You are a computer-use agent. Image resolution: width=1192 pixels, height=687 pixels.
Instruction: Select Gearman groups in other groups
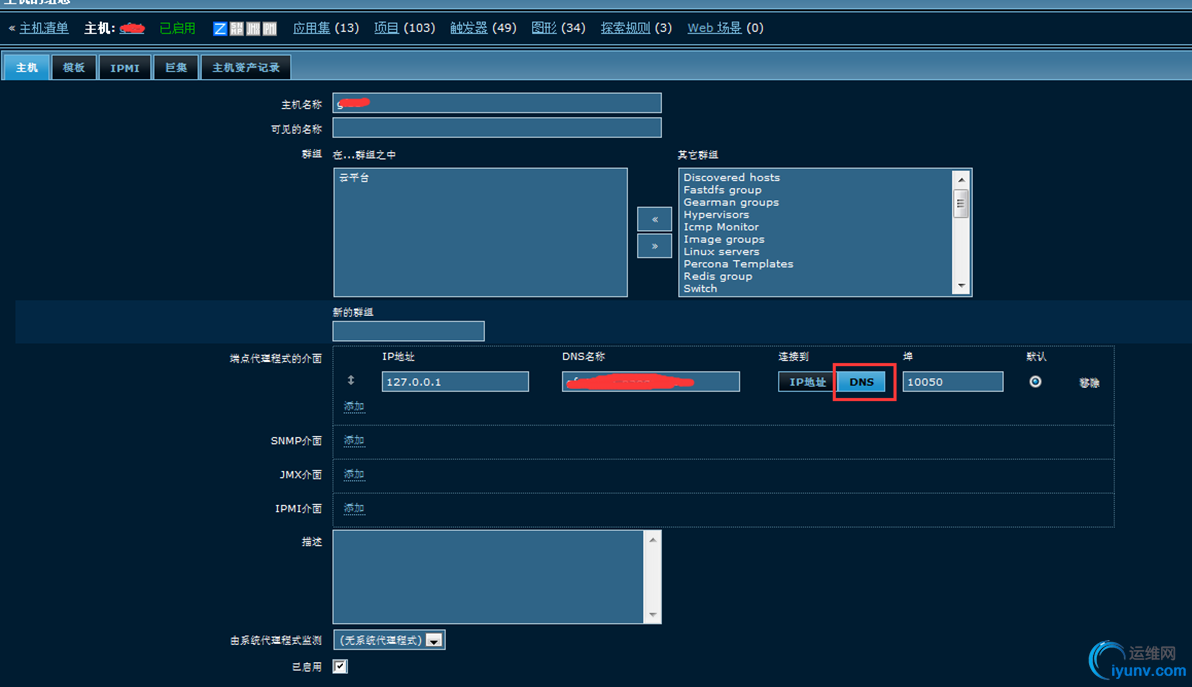731,202
